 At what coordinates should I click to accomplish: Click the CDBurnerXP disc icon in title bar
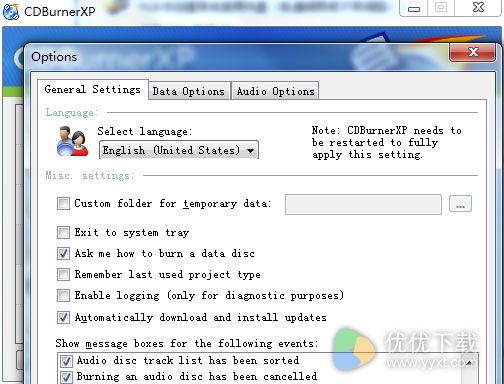(11, 12)
